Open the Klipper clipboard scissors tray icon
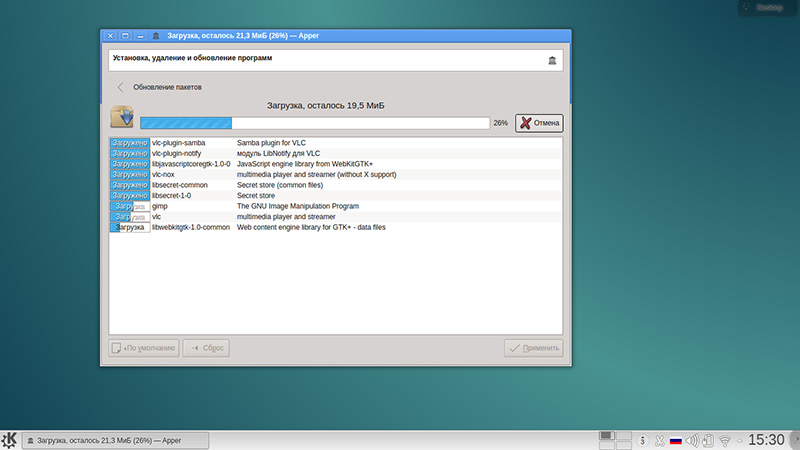The image size is (800, 450). (660, 440)
